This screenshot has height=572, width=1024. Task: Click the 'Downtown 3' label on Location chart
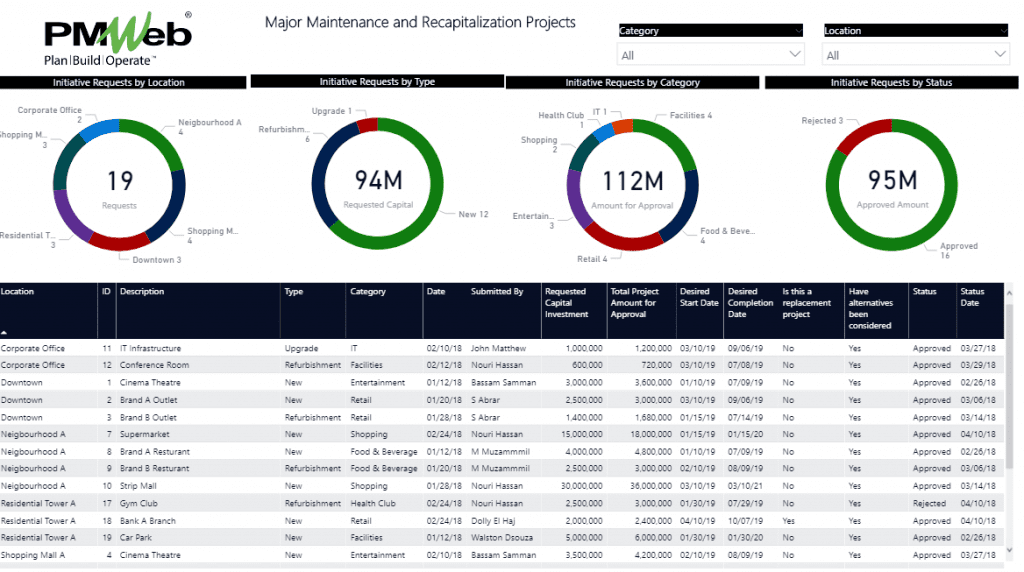click(x=157, y=260)
